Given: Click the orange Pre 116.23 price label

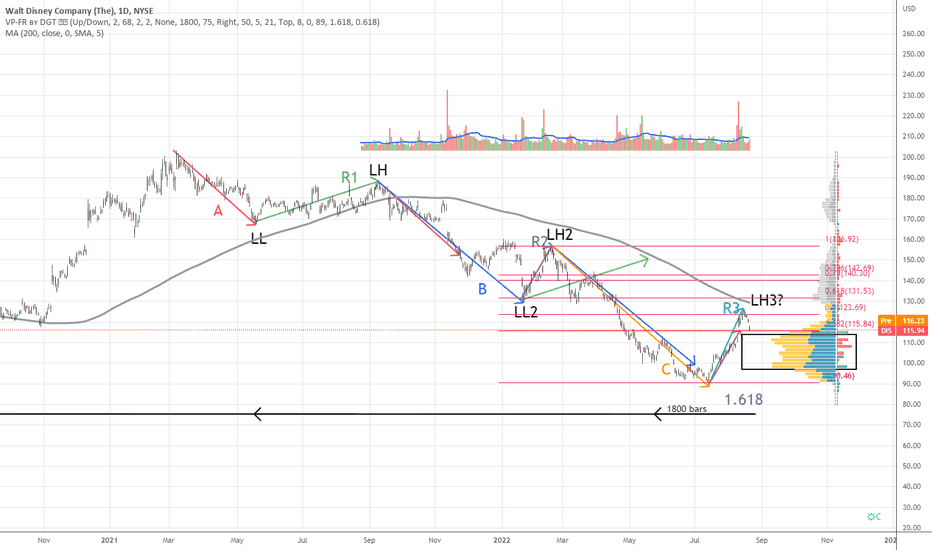Looking at the screenshot, I should coord(902,320).
